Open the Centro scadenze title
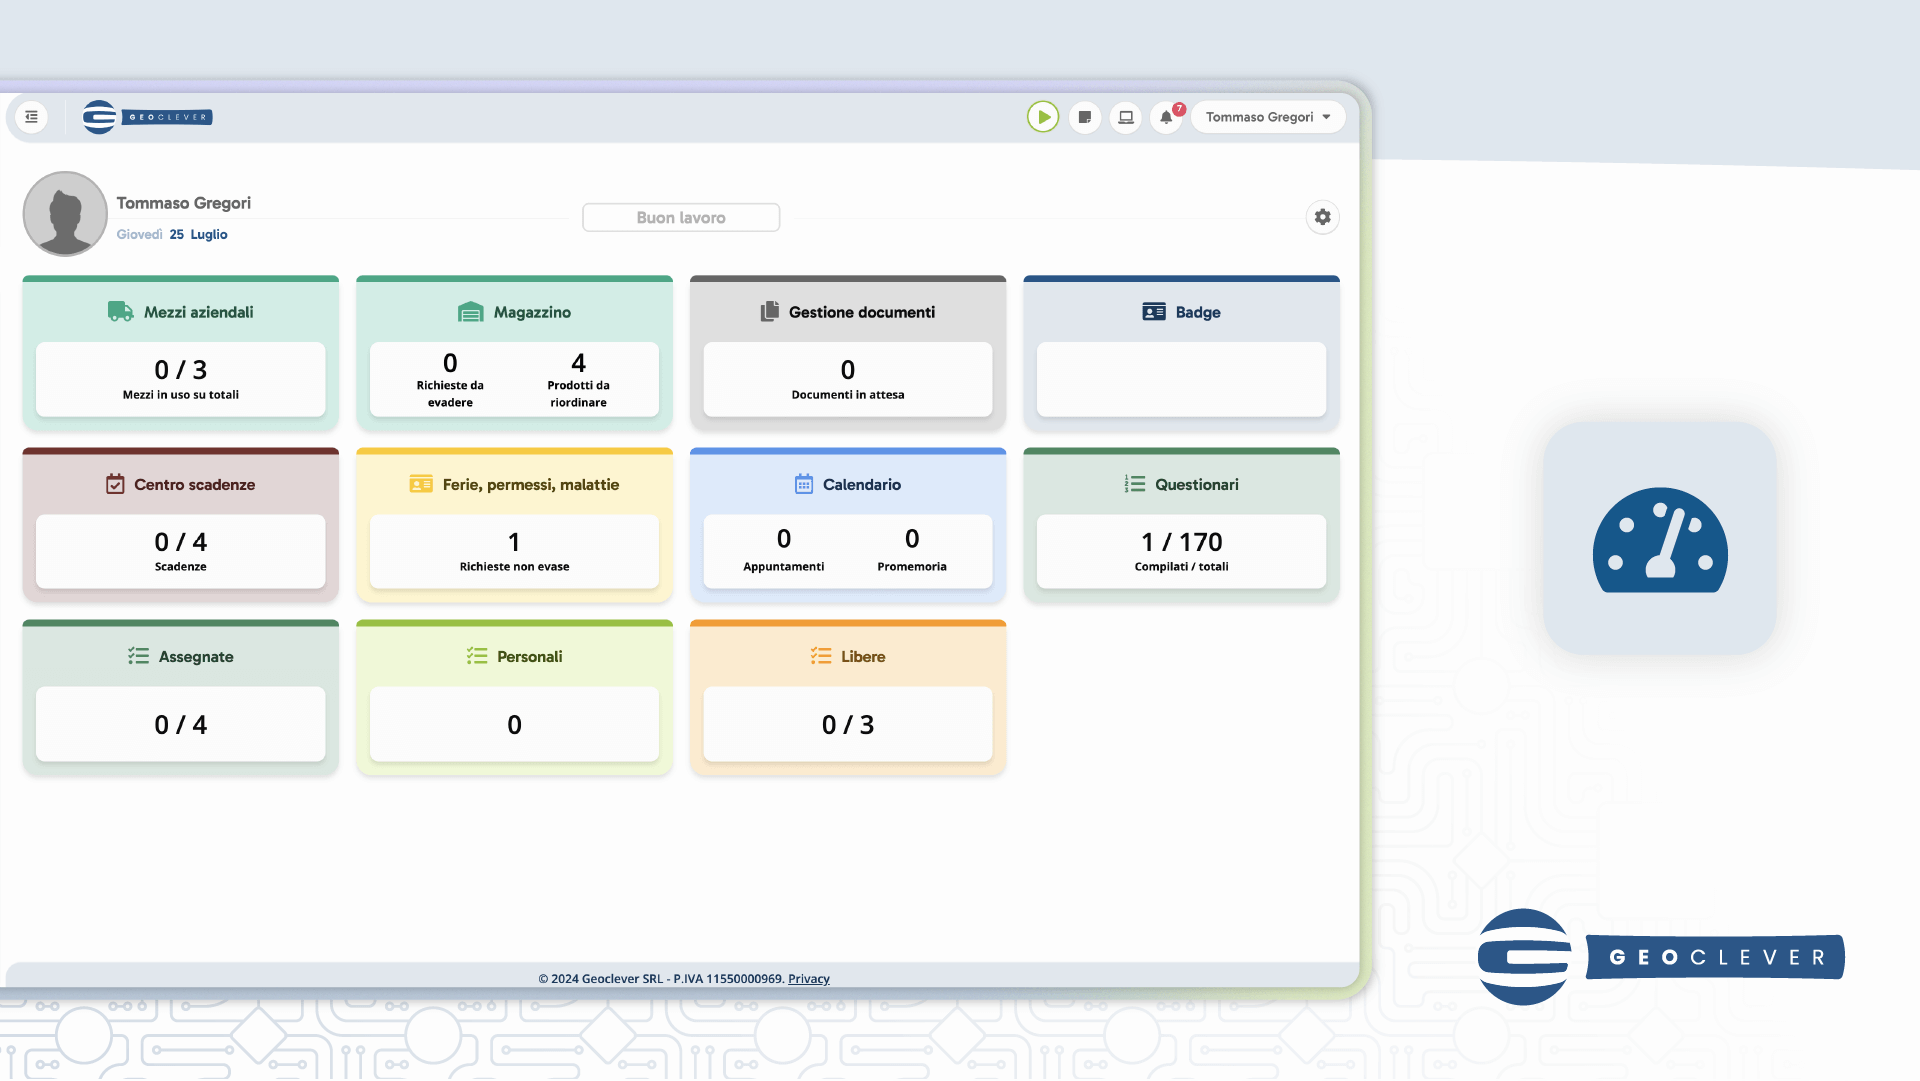This screenshot has height=1081, width=1920. [194, 484]
